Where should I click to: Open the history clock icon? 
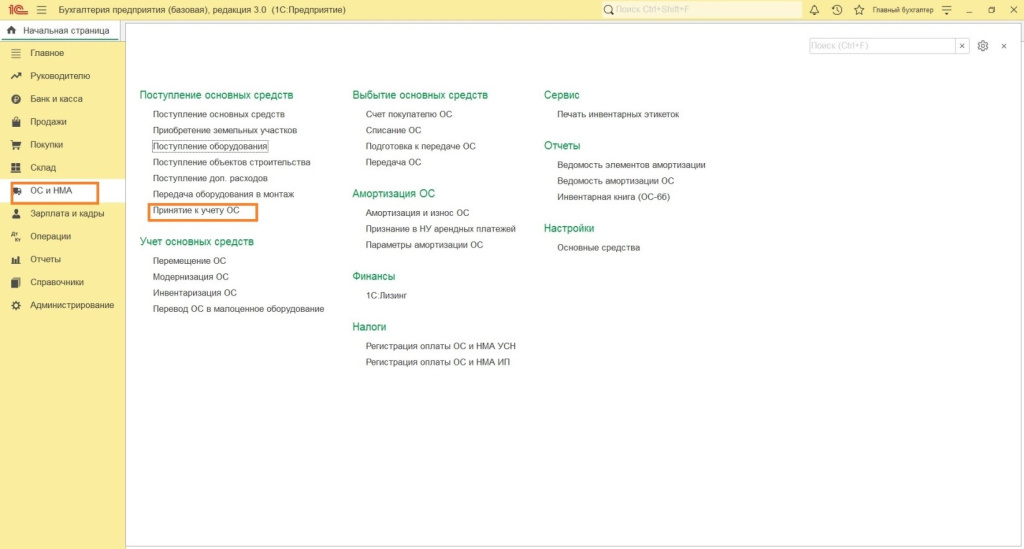[836, 10]
